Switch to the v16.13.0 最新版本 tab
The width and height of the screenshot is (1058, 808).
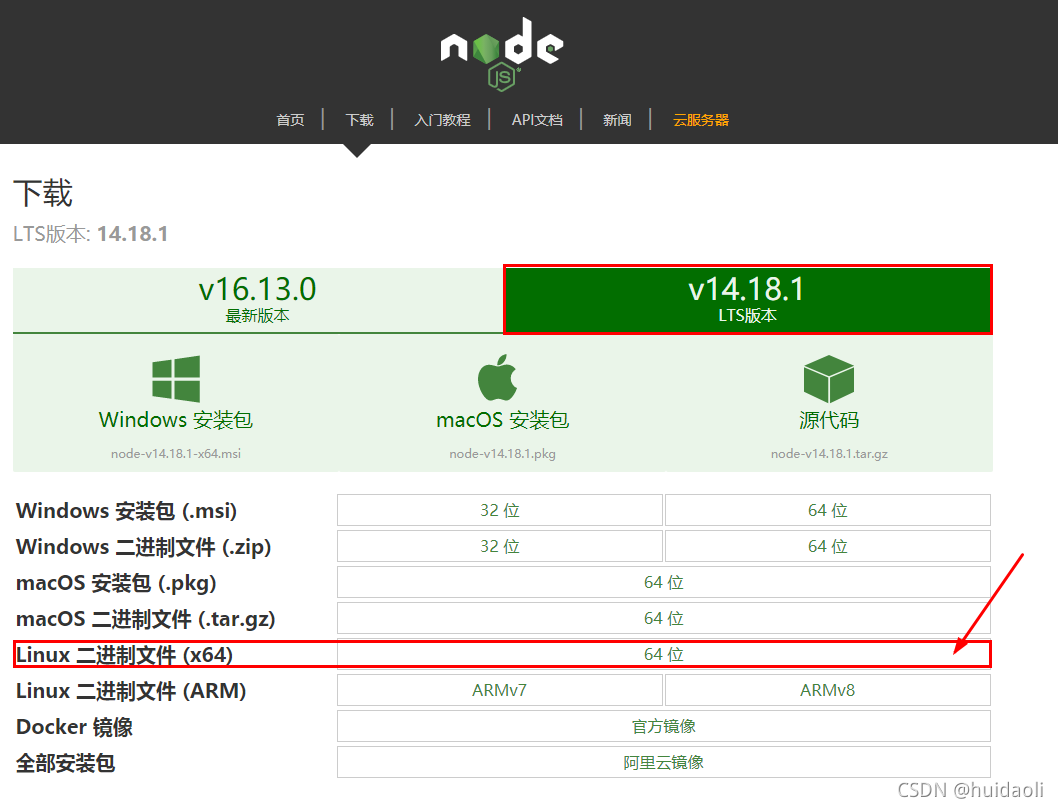(x=258, y=300)
